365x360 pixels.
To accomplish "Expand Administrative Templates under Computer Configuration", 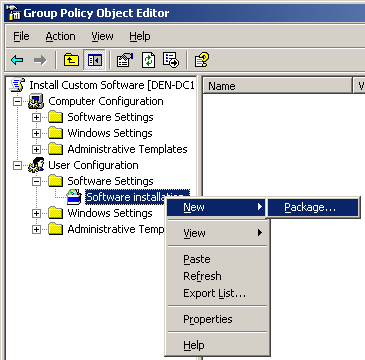I will 36,149.
